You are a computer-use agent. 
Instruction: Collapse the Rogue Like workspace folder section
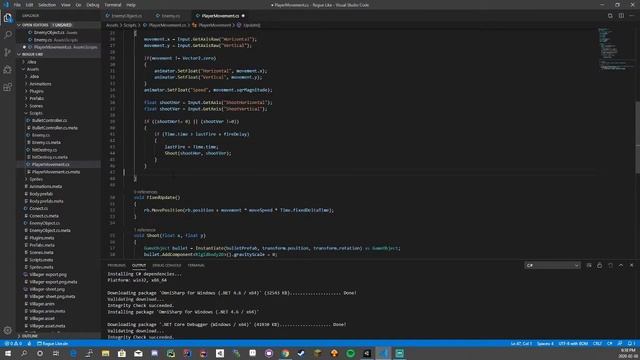(x=58, y=54)
